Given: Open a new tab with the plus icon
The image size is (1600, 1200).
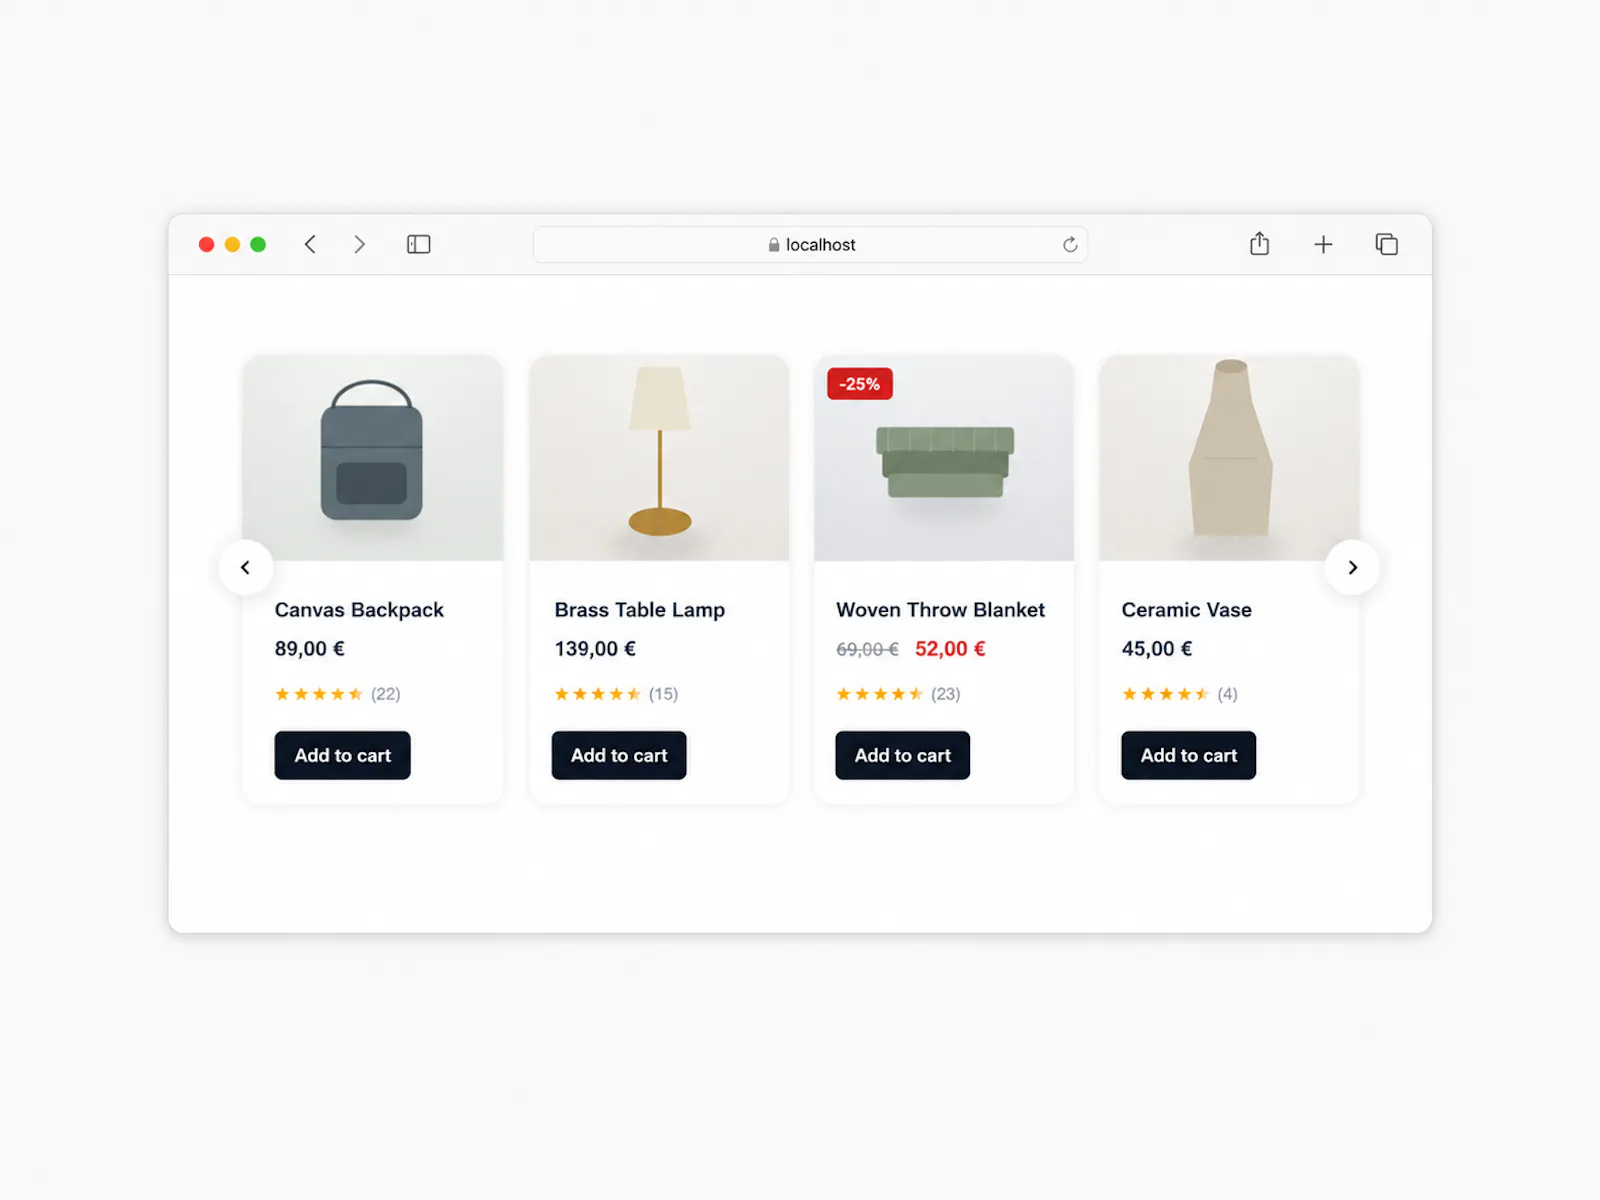Looking at the screenshot, I should [1323, 244].
